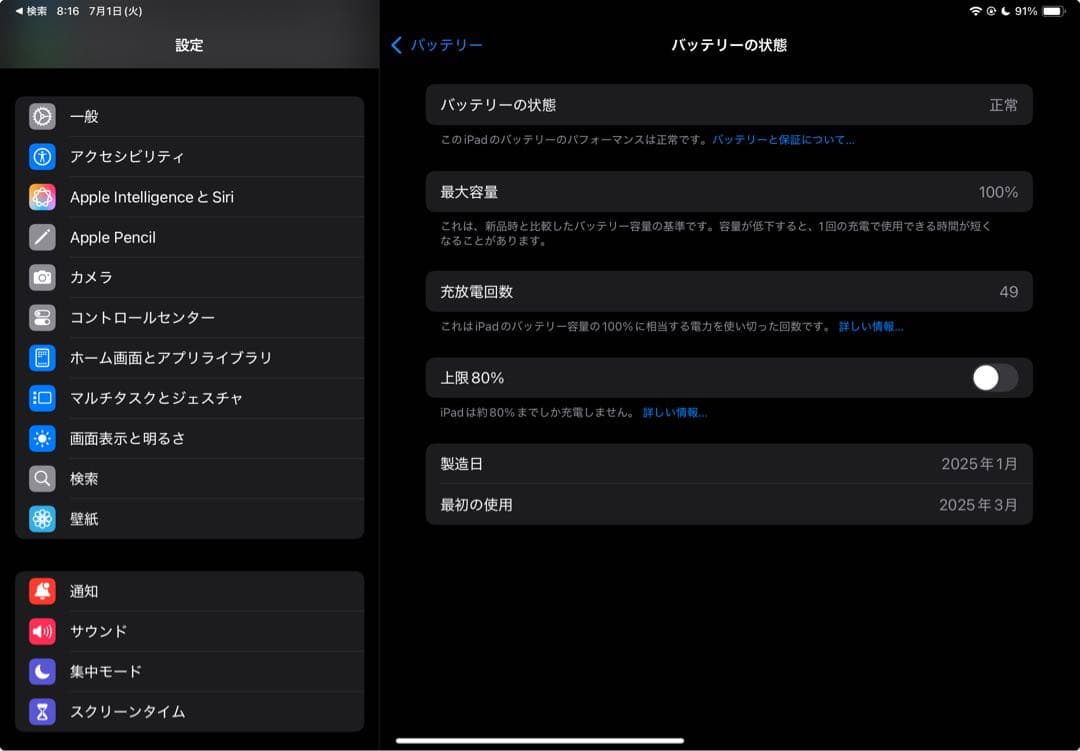
Task: Open the コントロールセンター settings icon
Action: click(x=41, y=318)
